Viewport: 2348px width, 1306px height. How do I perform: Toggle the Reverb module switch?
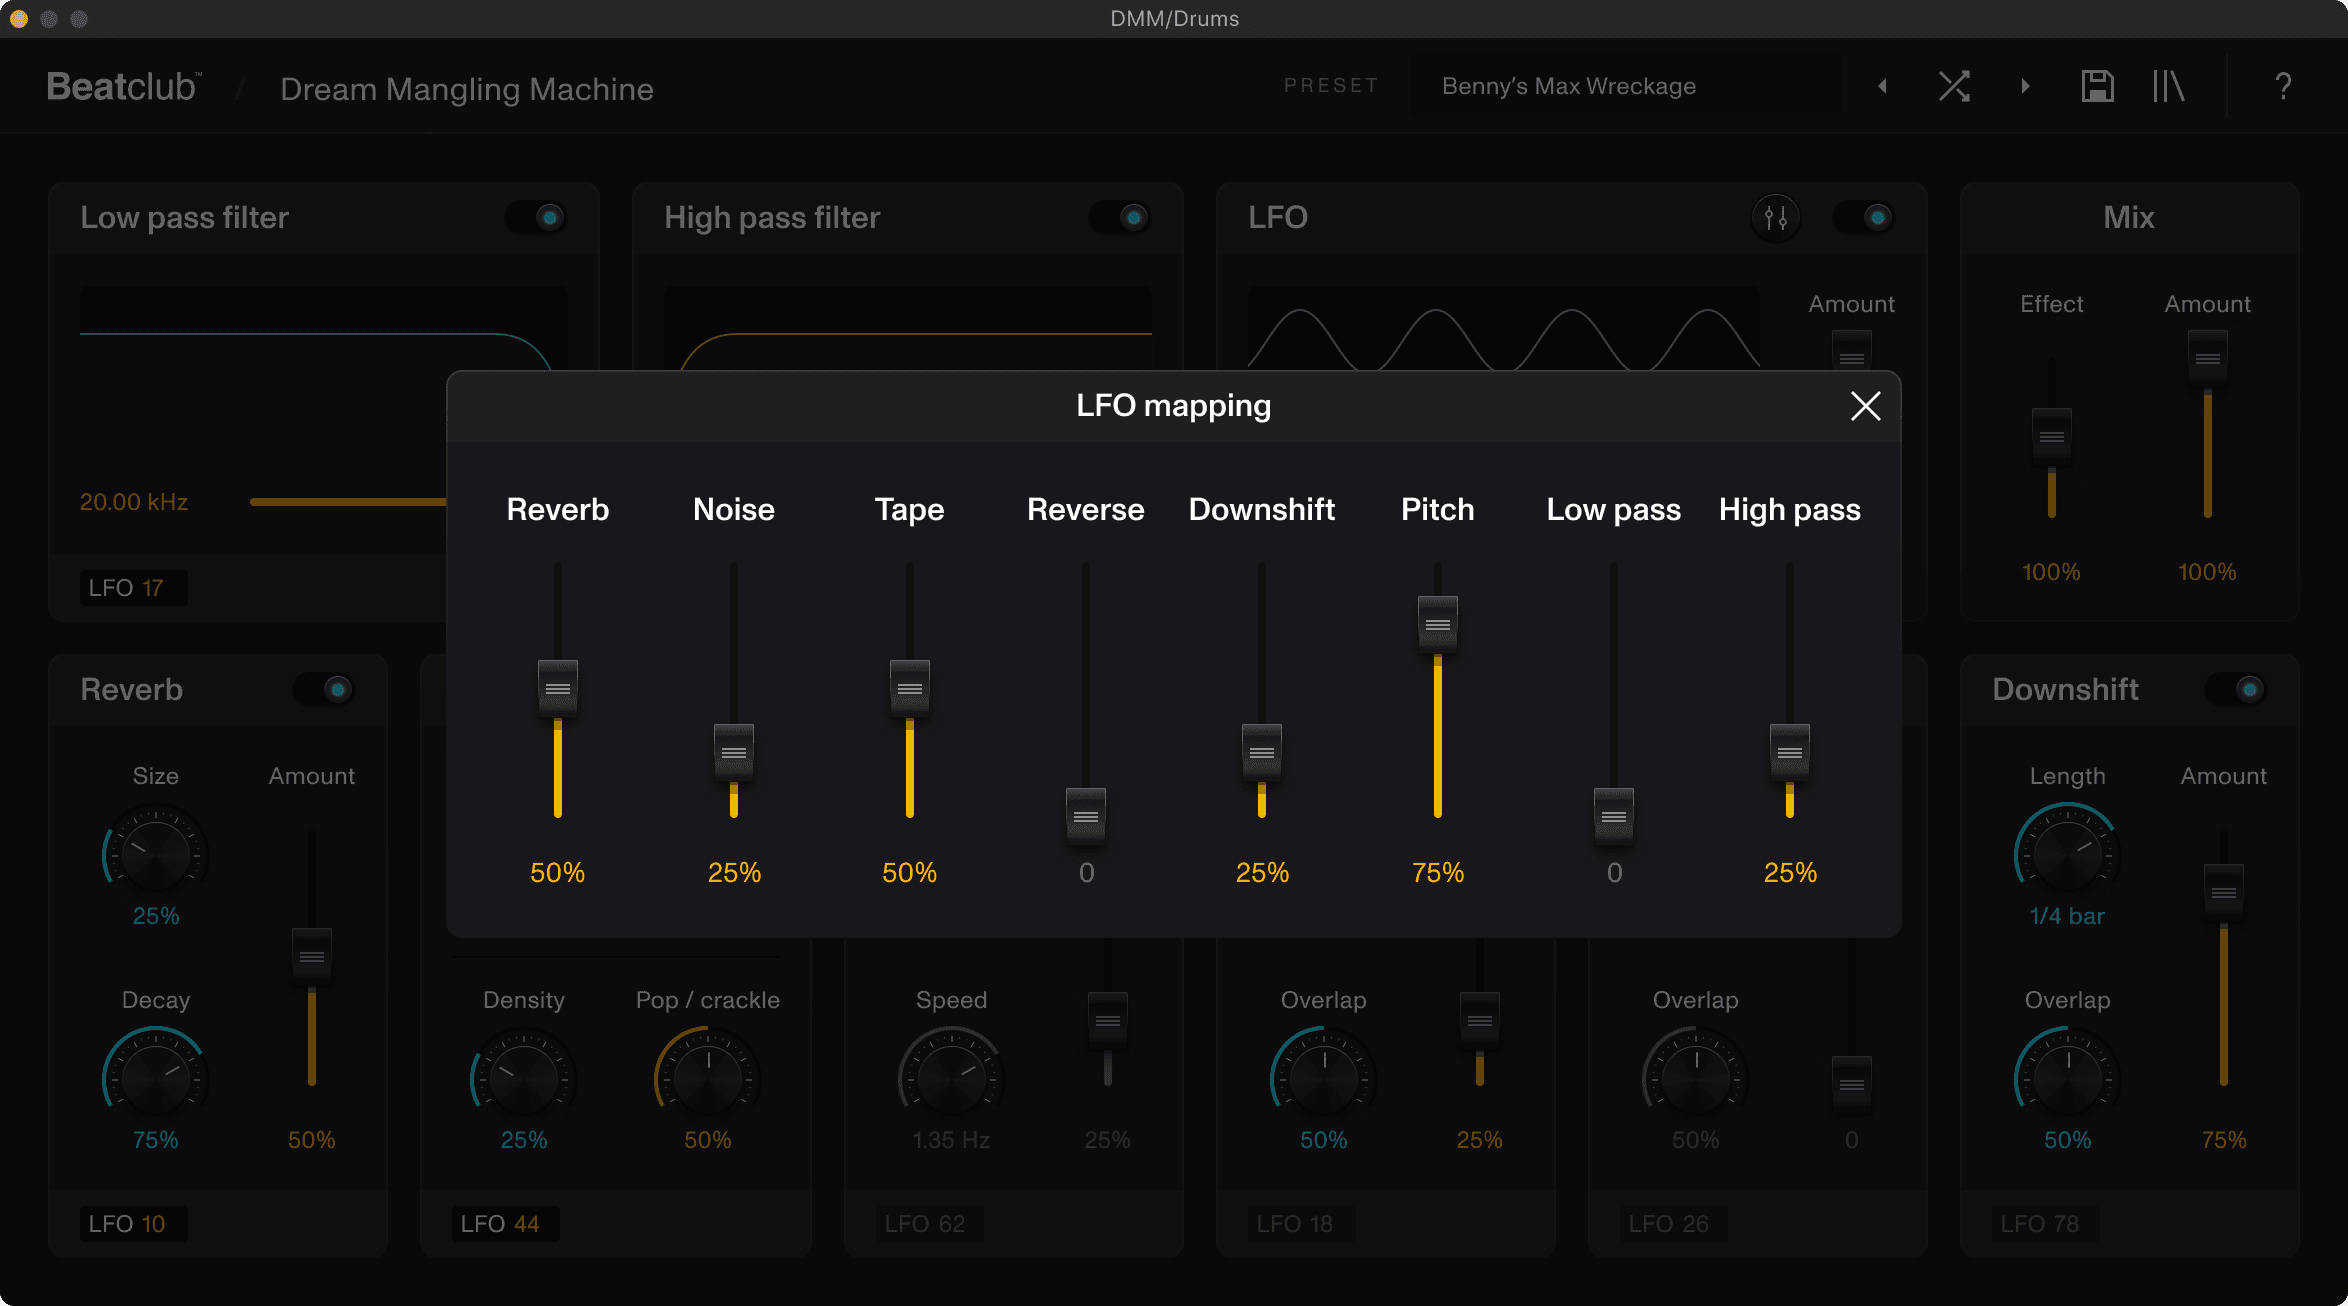(326, 689)
